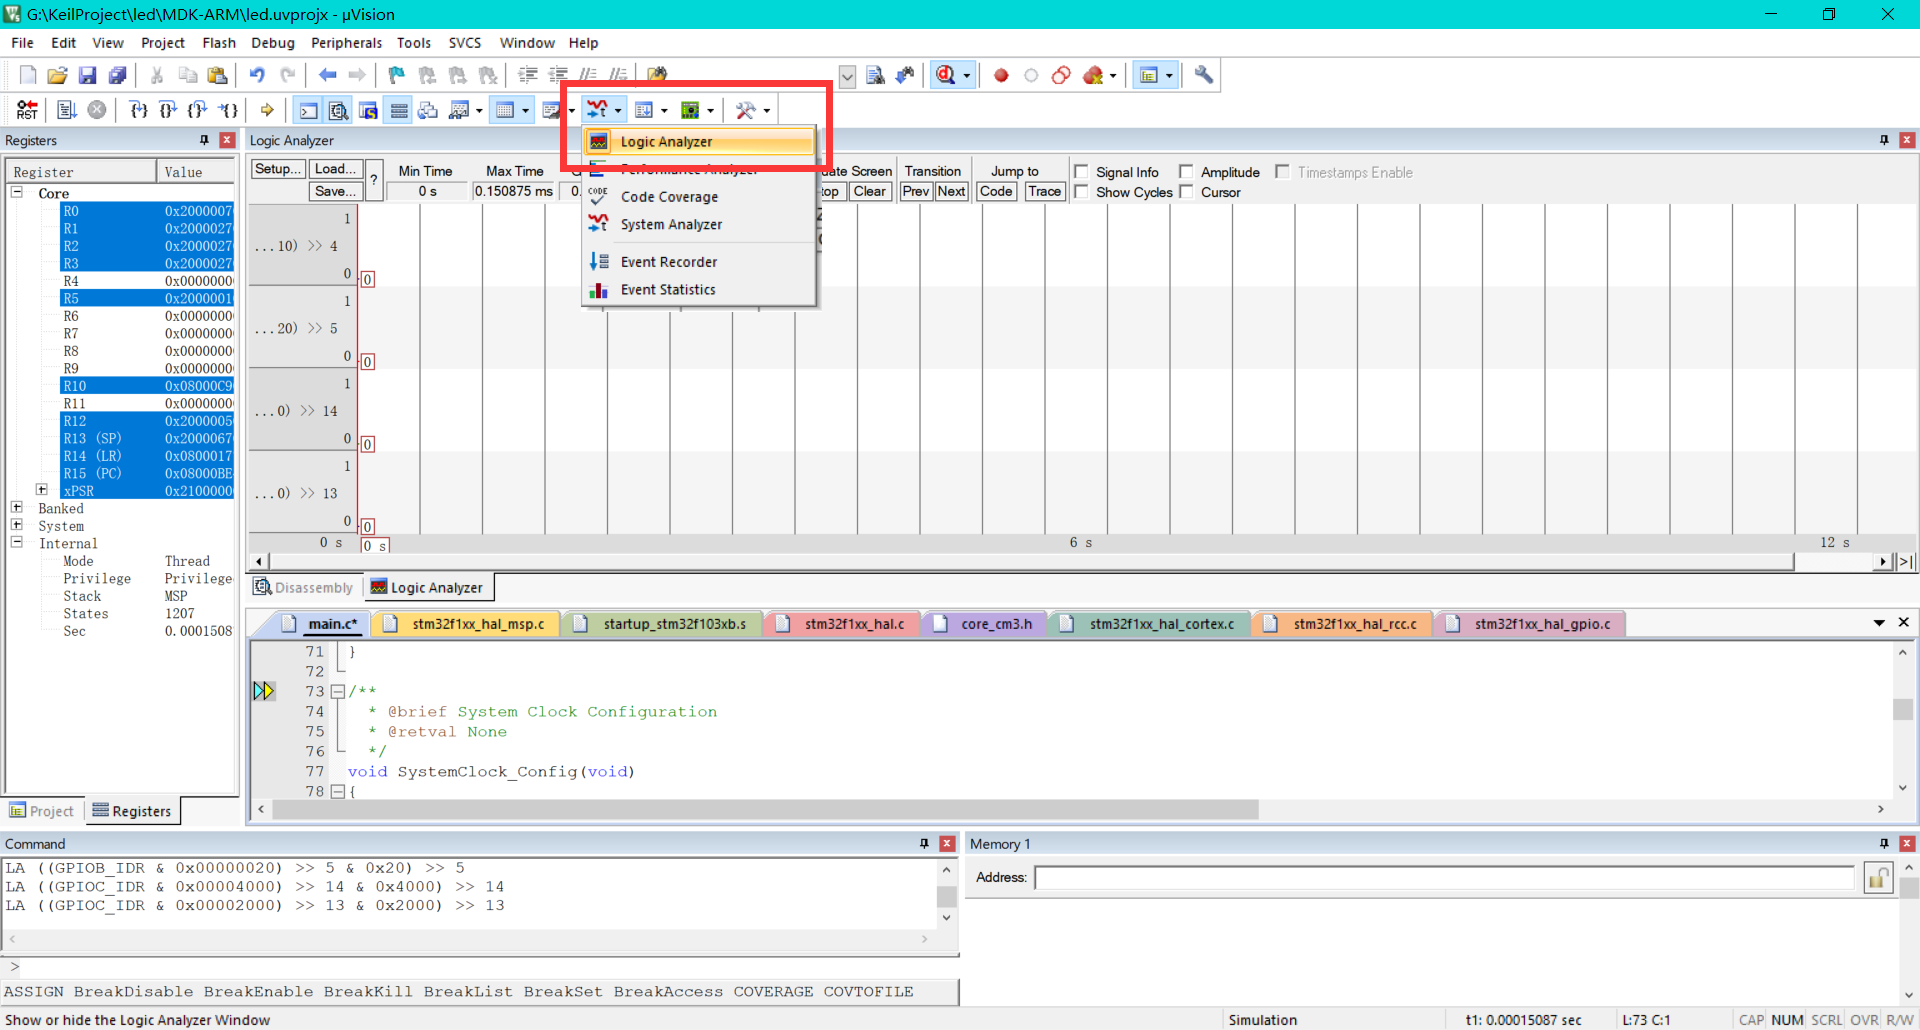This screenshot has width=1920, height=1030.
Task: Click the Clear button
Action: click(x=869, y=191)
